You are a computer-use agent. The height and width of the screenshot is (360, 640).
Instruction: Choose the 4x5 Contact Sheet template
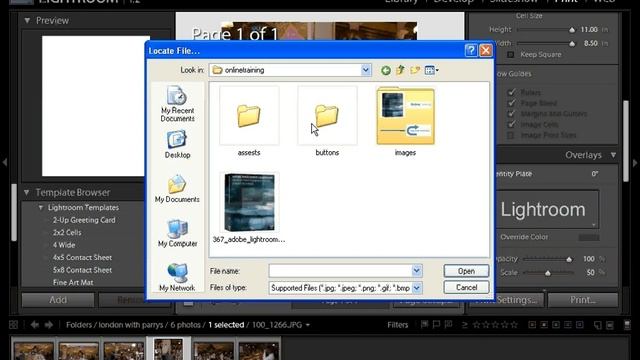click(x=82, y=258)
